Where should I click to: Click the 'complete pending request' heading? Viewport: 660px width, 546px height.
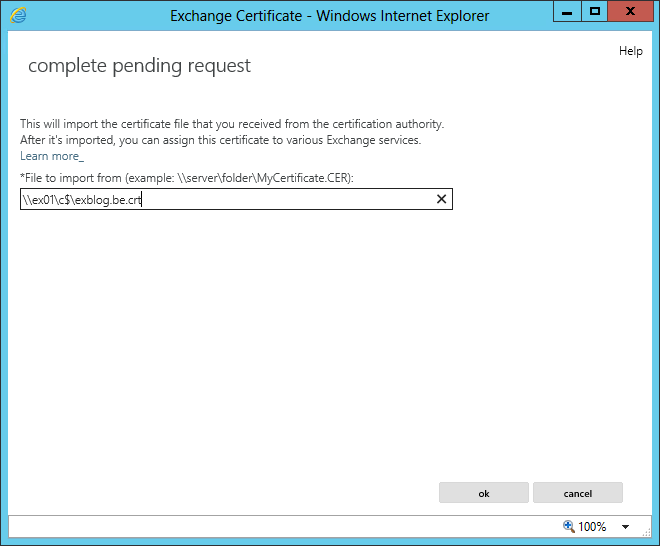139,66
